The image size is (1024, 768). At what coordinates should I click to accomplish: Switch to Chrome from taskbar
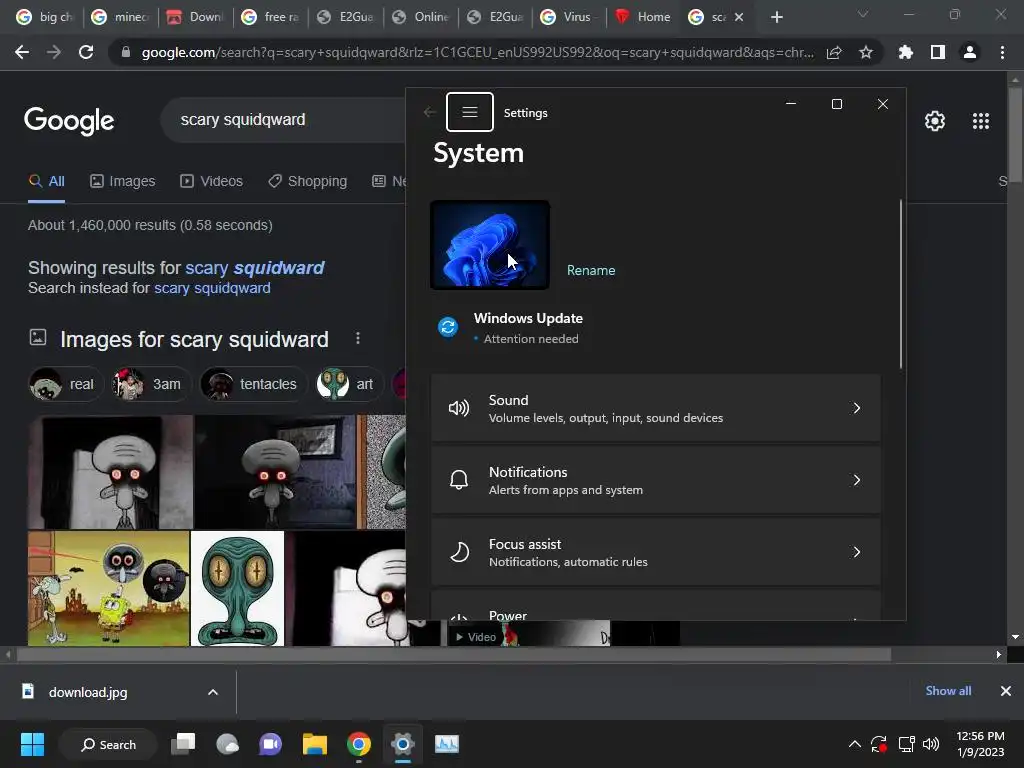[359, 744]
